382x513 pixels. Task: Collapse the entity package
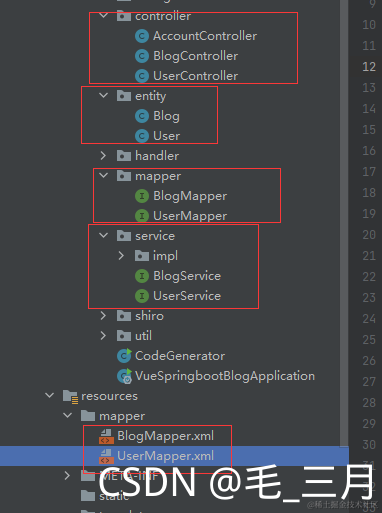pos(104,96)
